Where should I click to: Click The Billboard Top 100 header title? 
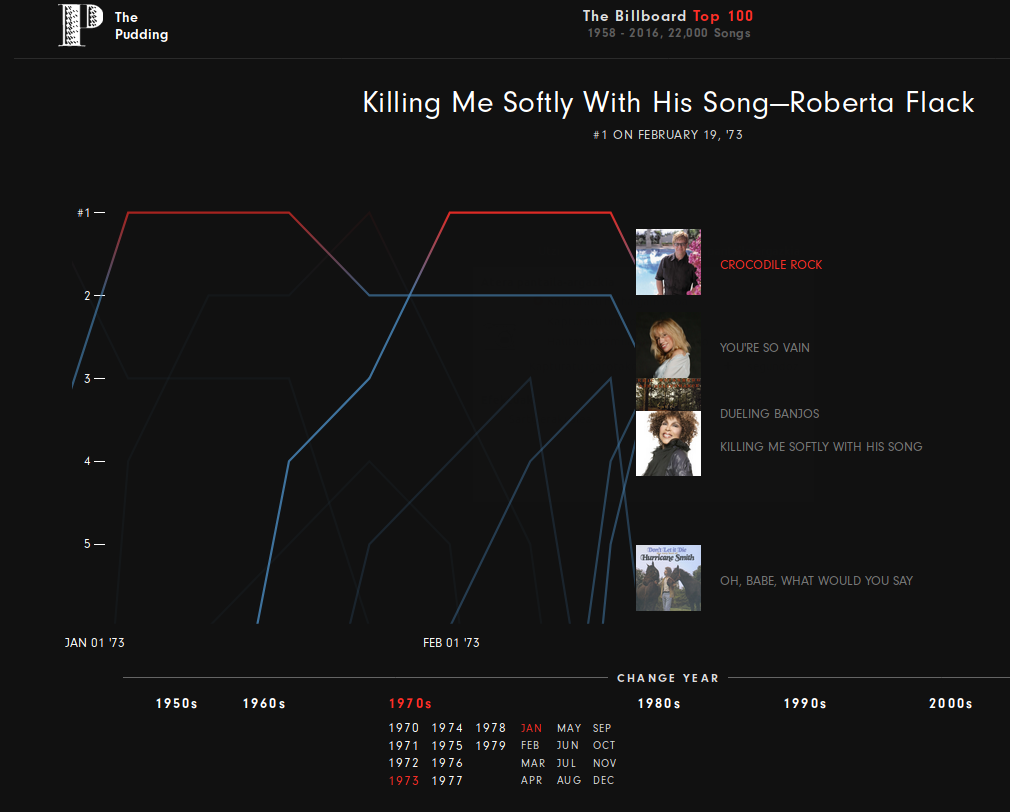[668, 16]
